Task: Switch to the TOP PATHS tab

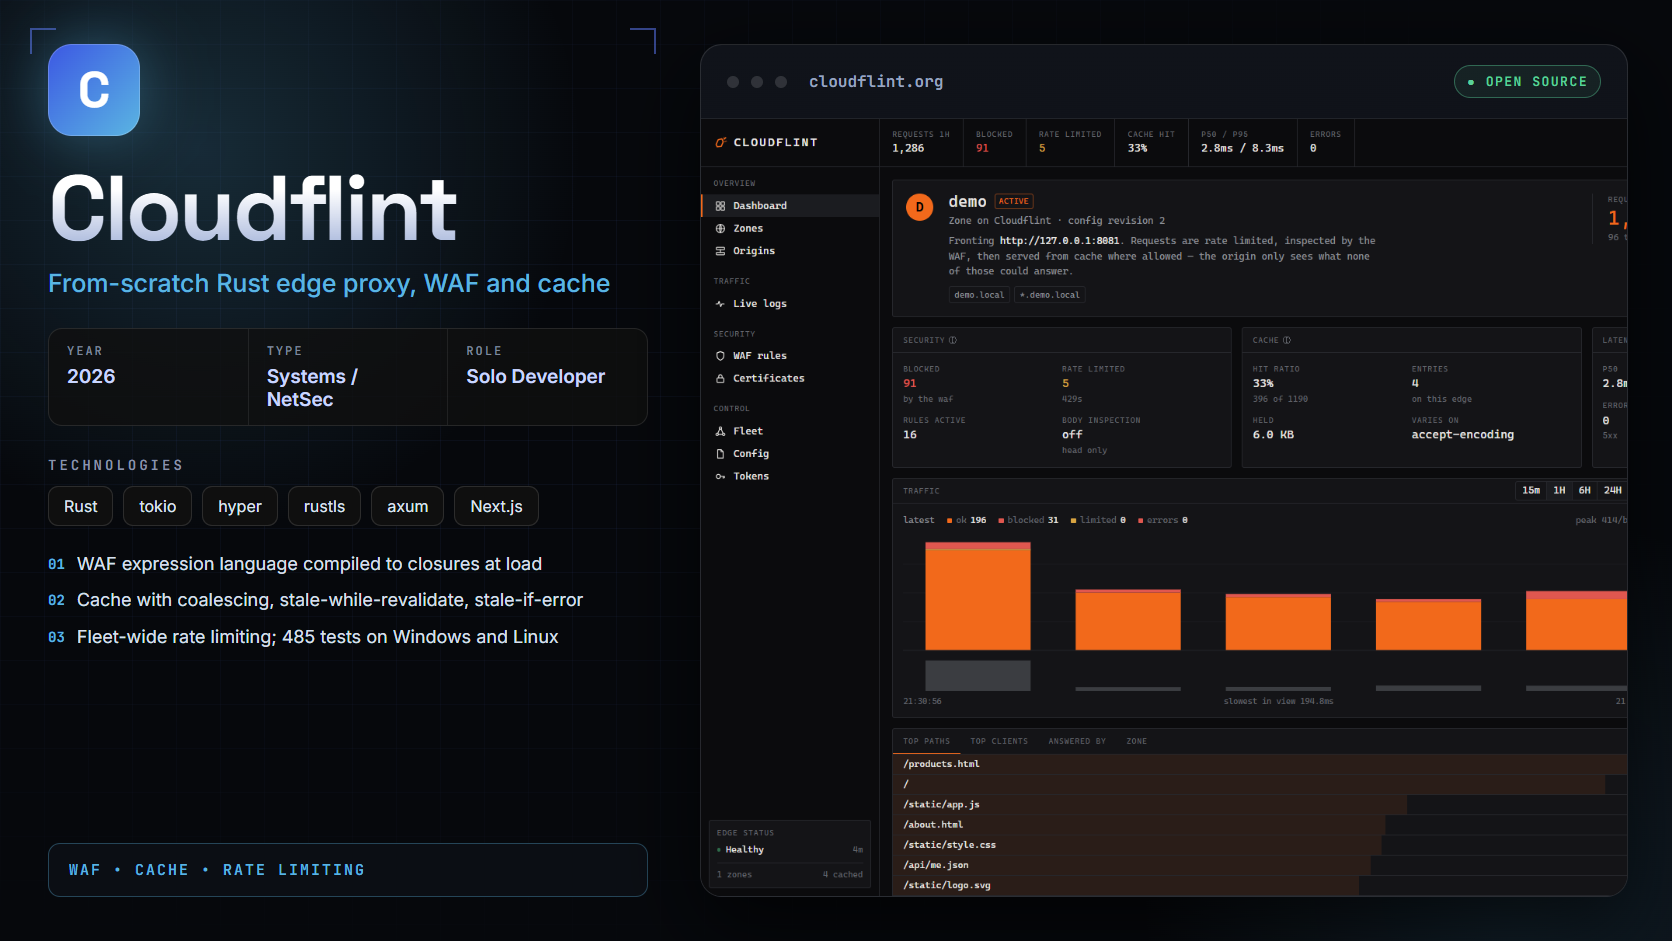Action: click(x=926, y=741)
